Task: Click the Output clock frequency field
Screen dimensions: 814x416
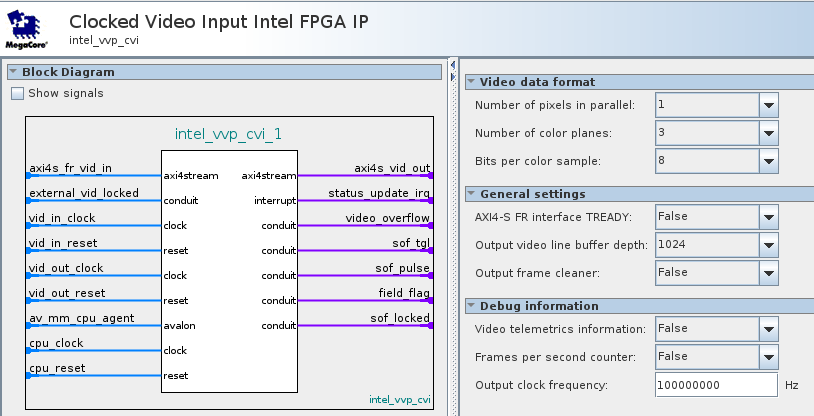Action: (716, 385)
